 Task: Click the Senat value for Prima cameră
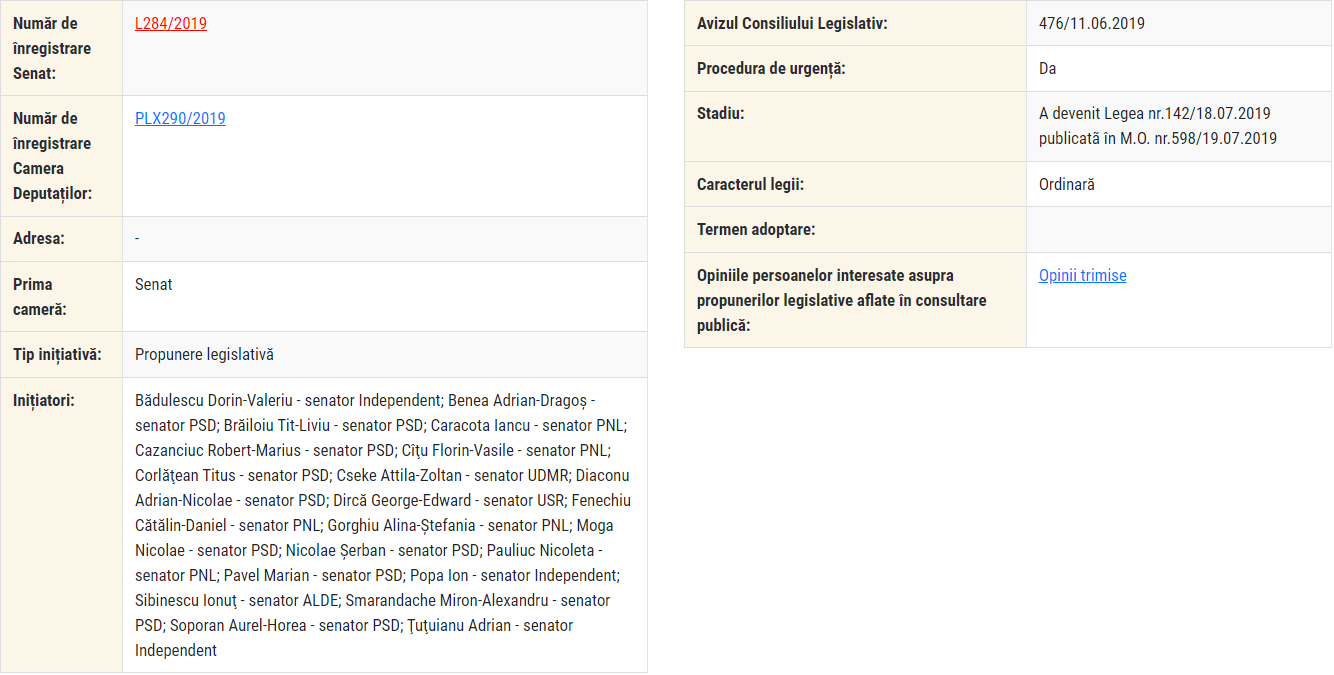pyautogui.click(x=154, y=285)
